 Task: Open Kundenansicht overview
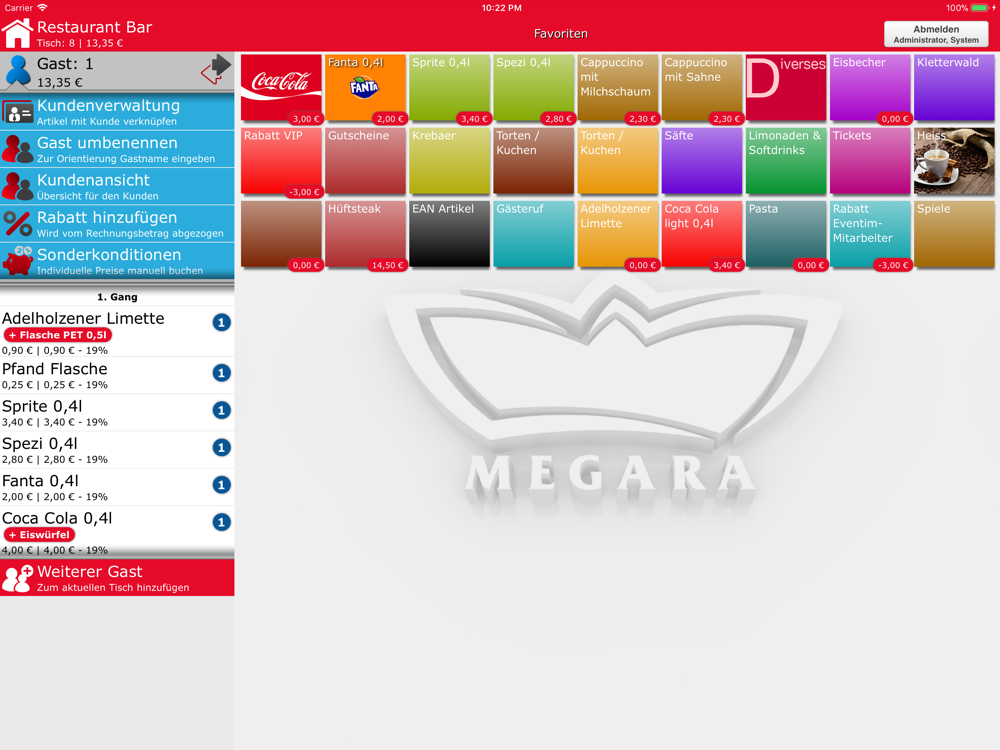pos(117,187)
